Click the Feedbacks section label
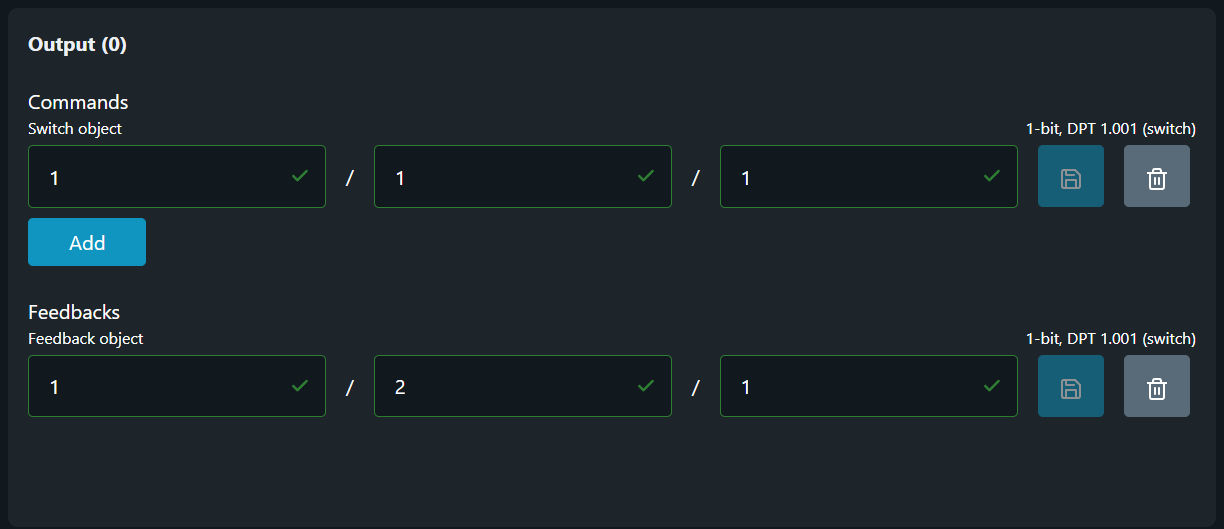This screenshot has width=1224, height=529. coord(74,312)
